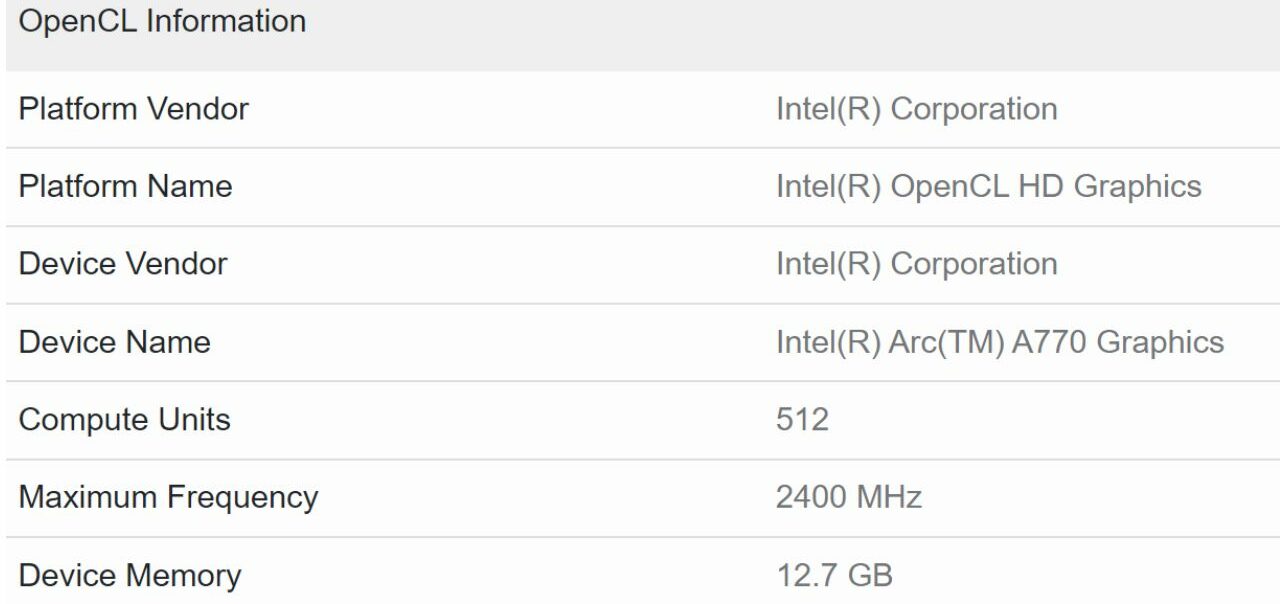Viewport: 1280px width, 604px height.
Task: Select the Device Name label
Action: tap(115, 342)
